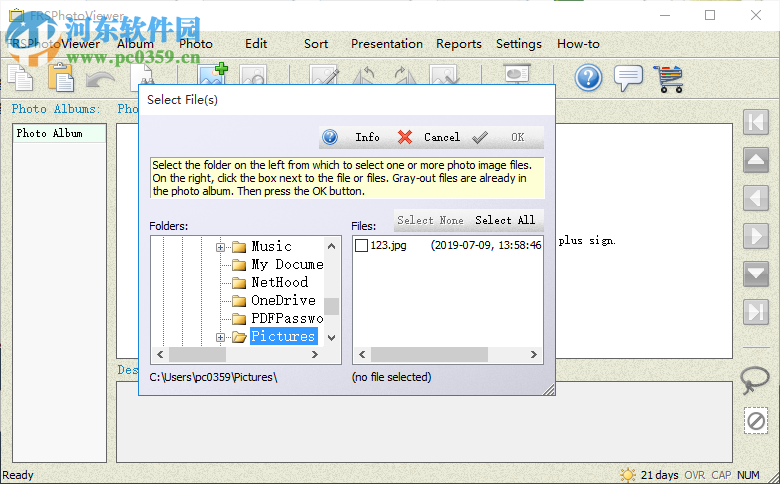Click the speech bubble feedback icon
The width and height of the screenshot is (780, 484).
628,78
